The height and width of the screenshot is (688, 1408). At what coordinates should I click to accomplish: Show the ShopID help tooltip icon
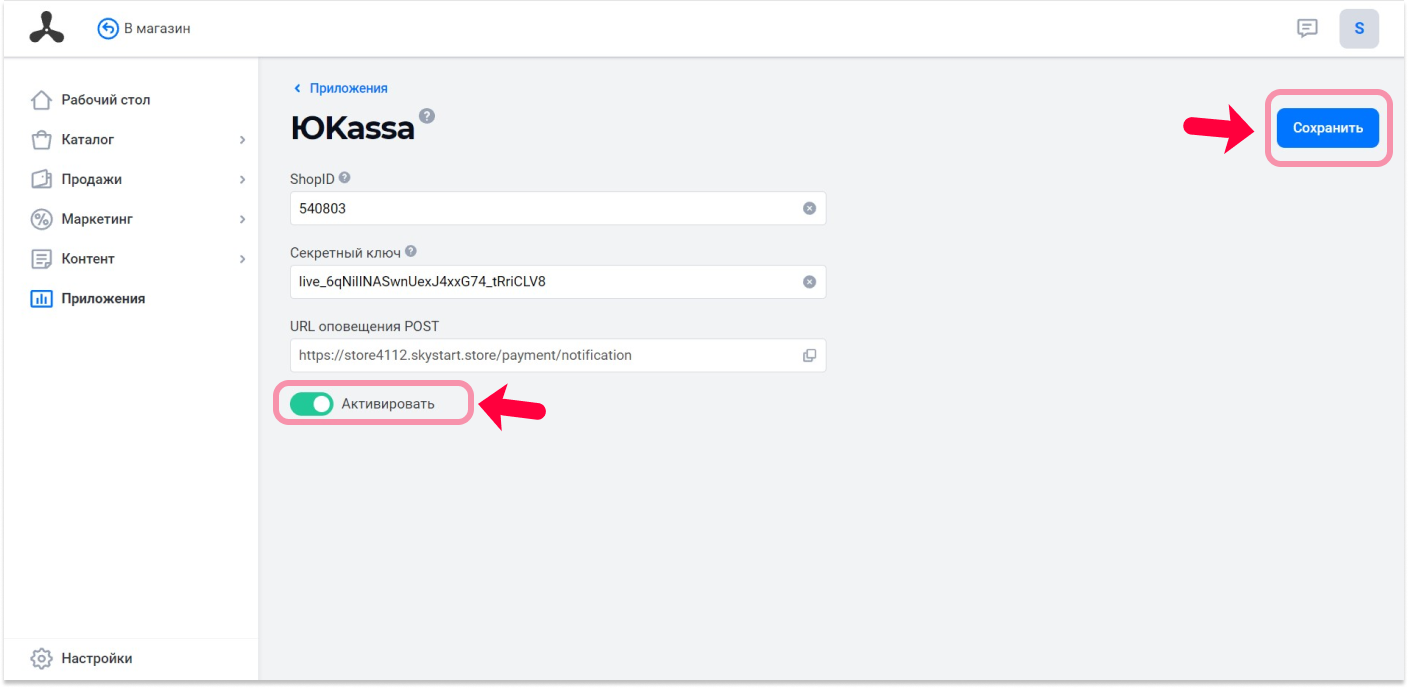pos(345,178)
